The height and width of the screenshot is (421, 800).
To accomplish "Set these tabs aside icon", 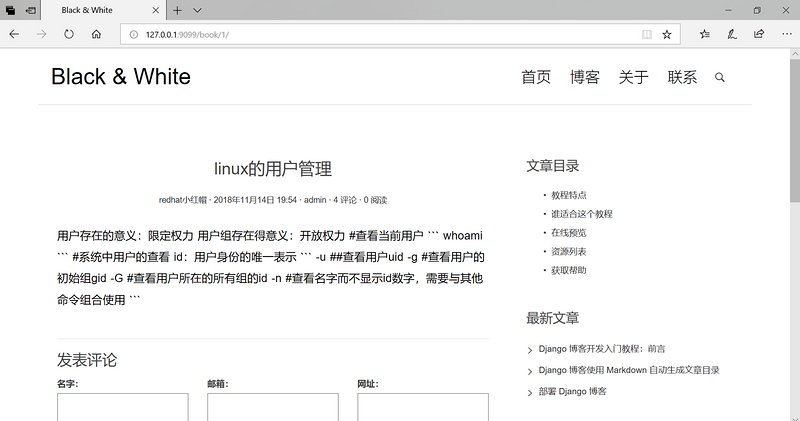I will [31, 10].
